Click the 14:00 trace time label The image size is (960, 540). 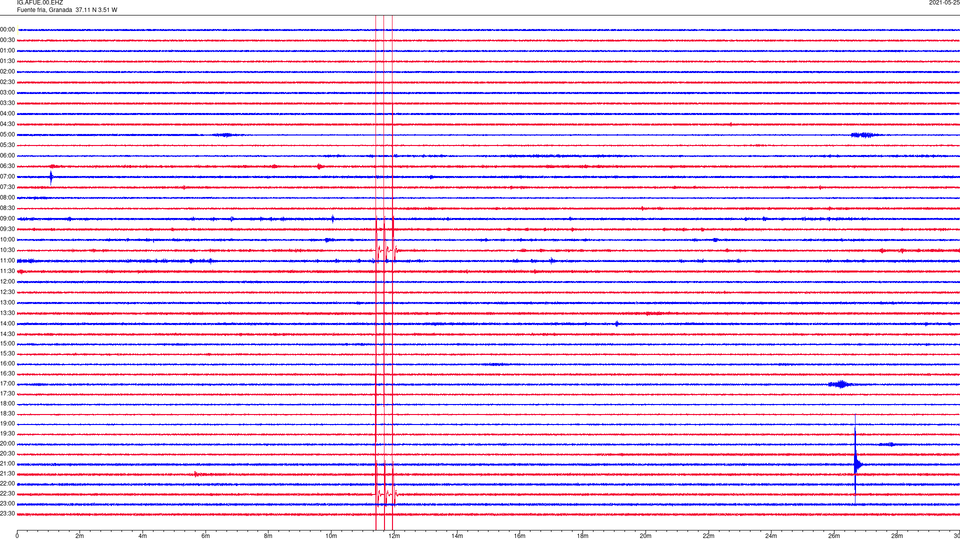pos(7,324)
